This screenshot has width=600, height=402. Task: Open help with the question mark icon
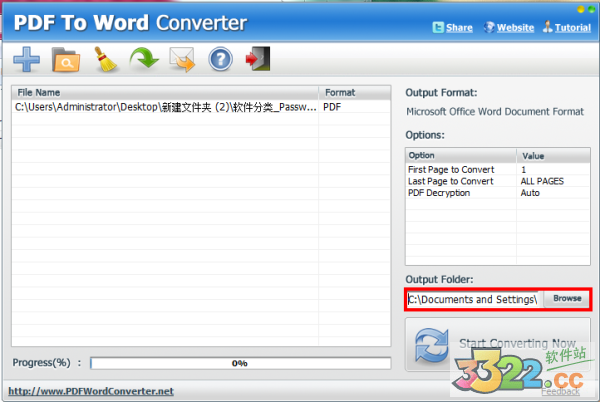click(x=220, y=59)
